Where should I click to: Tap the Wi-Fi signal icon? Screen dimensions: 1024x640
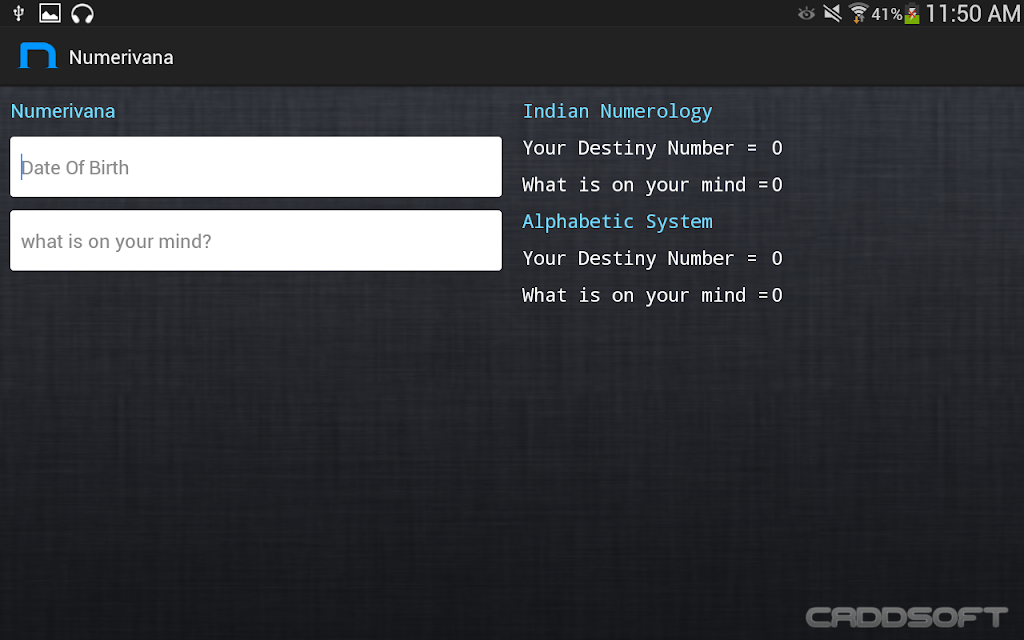(x=858, y=12)
